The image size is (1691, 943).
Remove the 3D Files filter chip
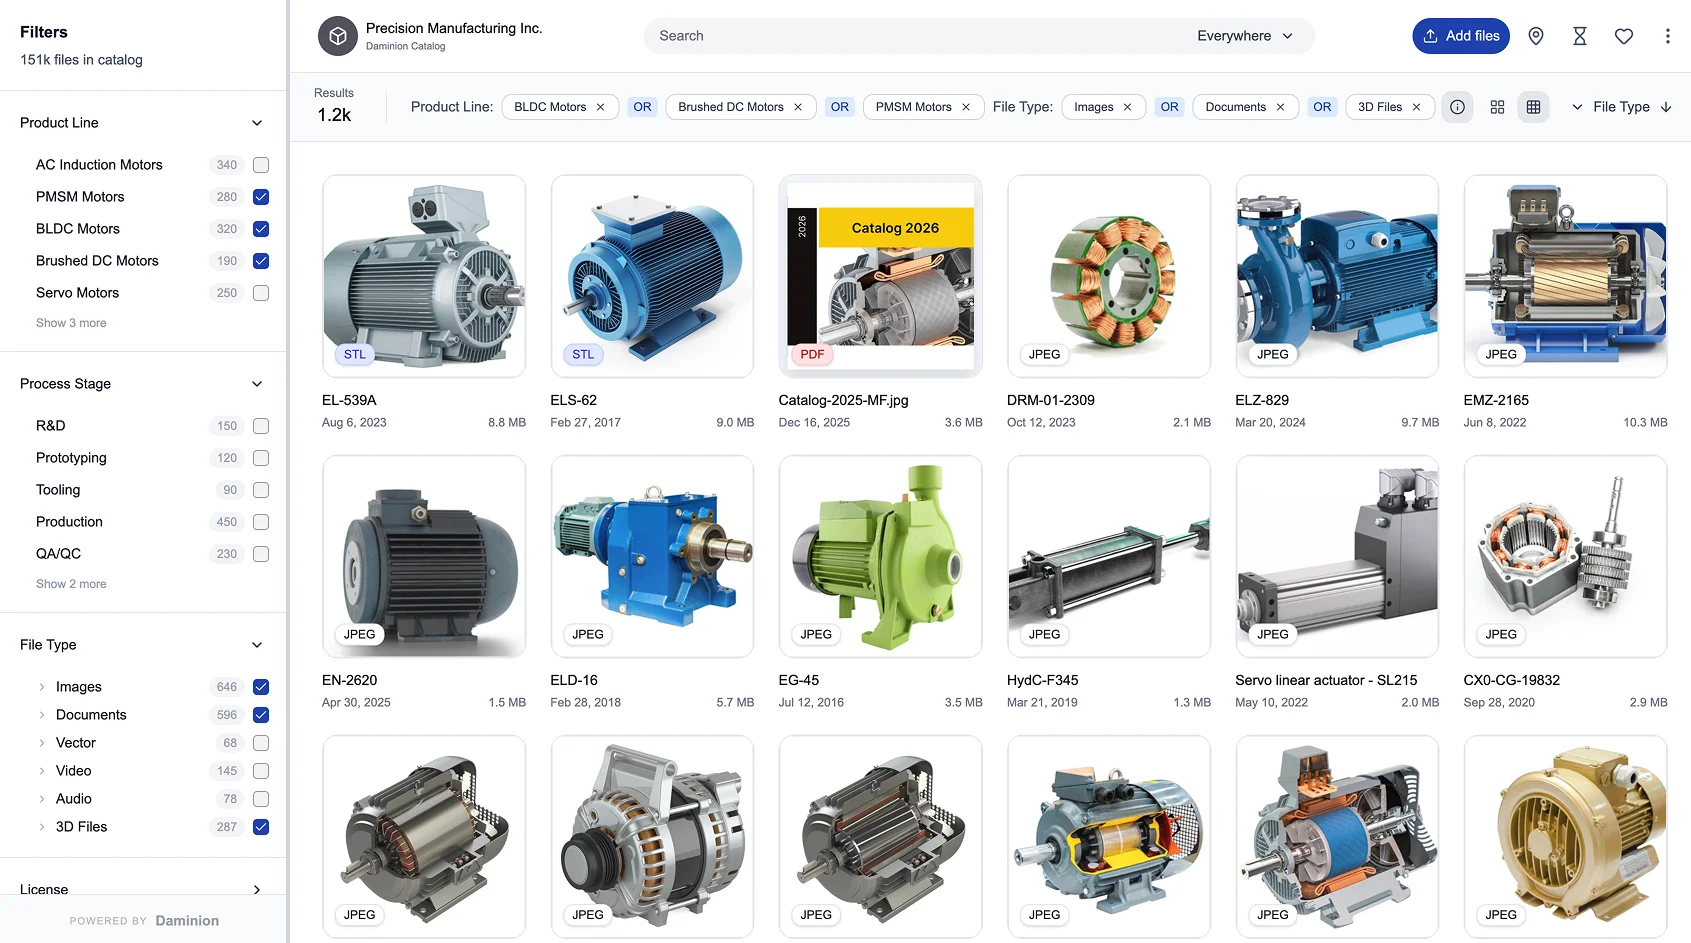click(x=1416, y=107)
